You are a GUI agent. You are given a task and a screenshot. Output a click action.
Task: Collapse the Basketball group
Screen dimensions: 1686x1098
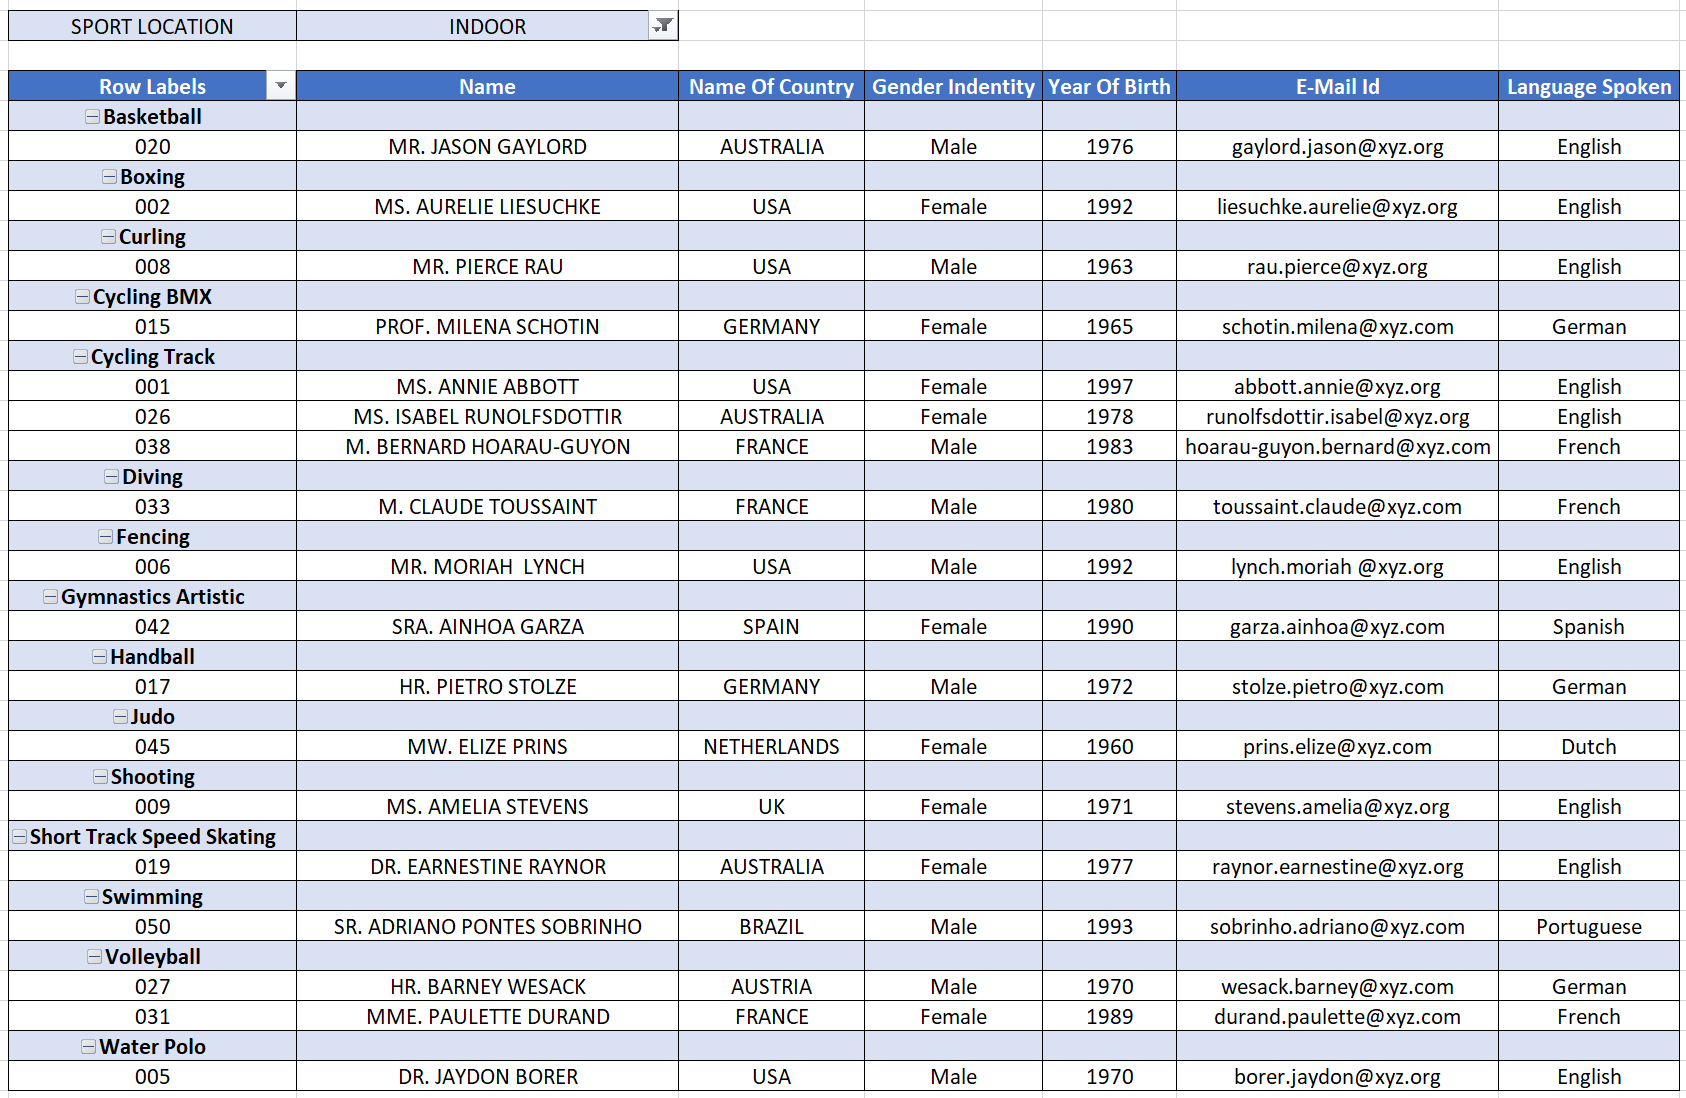tap(92, 117)
